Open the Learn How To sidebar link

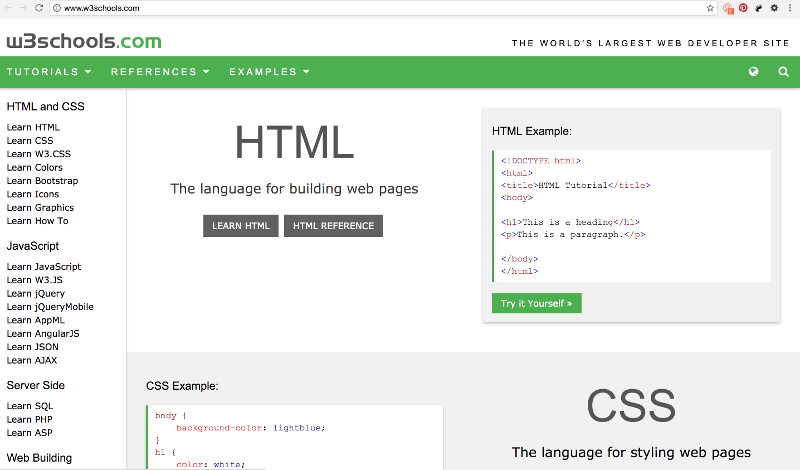[x=37, y=221]
